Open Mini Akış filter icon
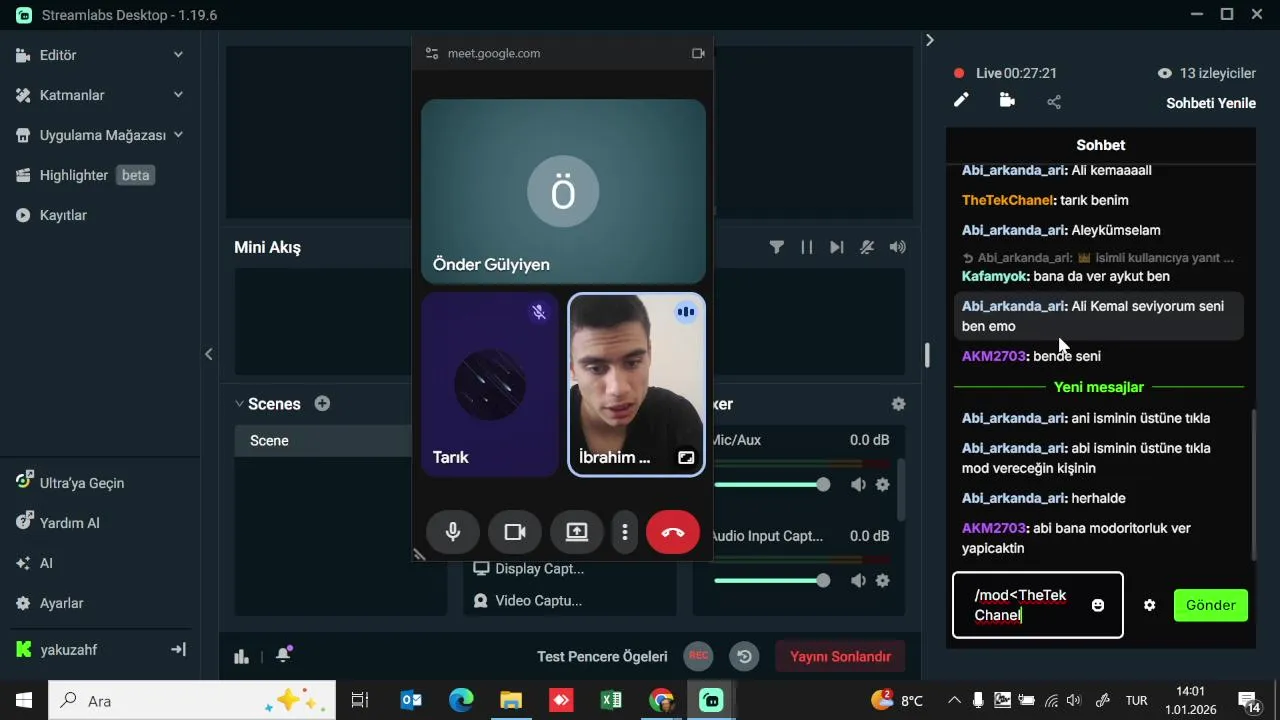Screen dimensions: 1280x720 (776, 247)
